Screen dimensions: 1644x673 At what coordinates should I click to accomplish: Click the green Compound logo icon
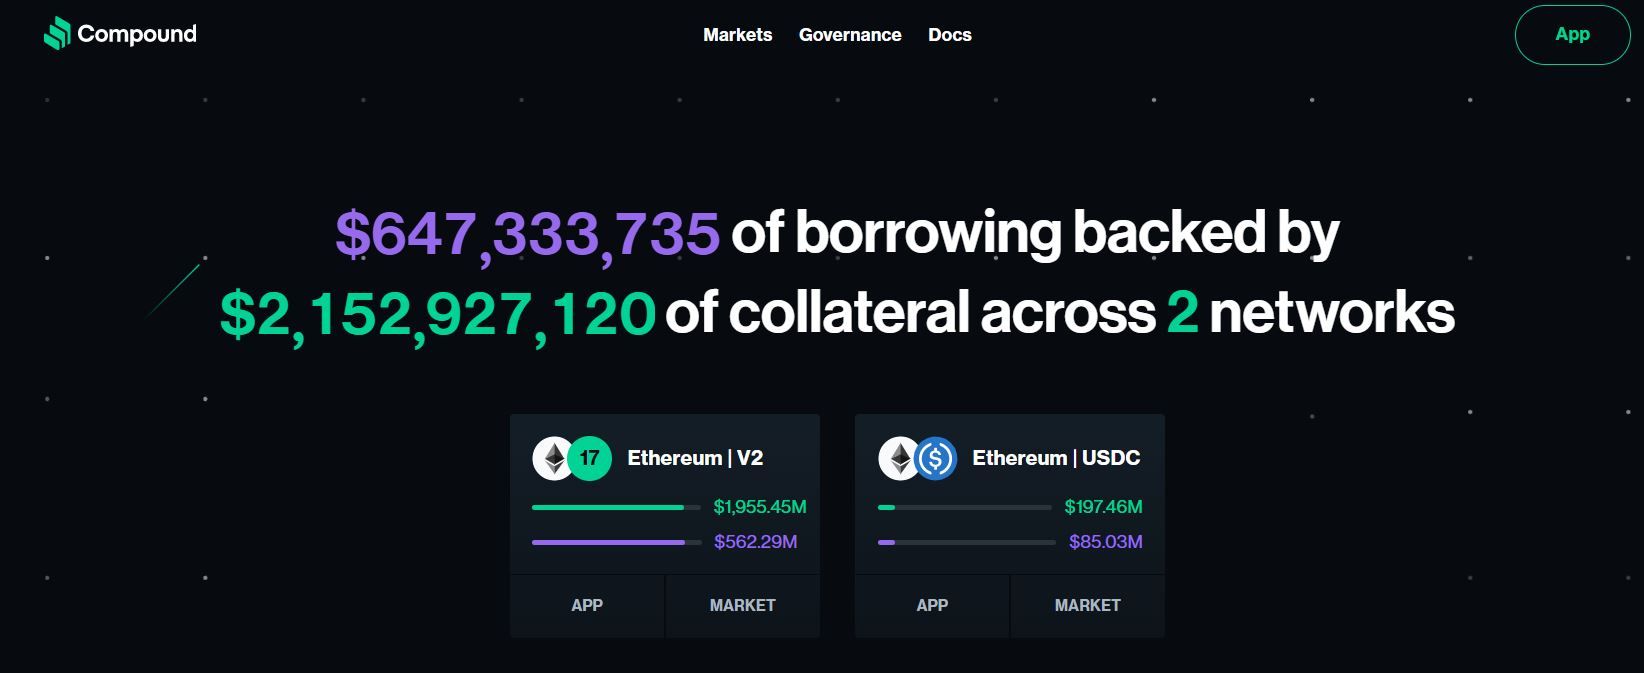pos(57,34)
